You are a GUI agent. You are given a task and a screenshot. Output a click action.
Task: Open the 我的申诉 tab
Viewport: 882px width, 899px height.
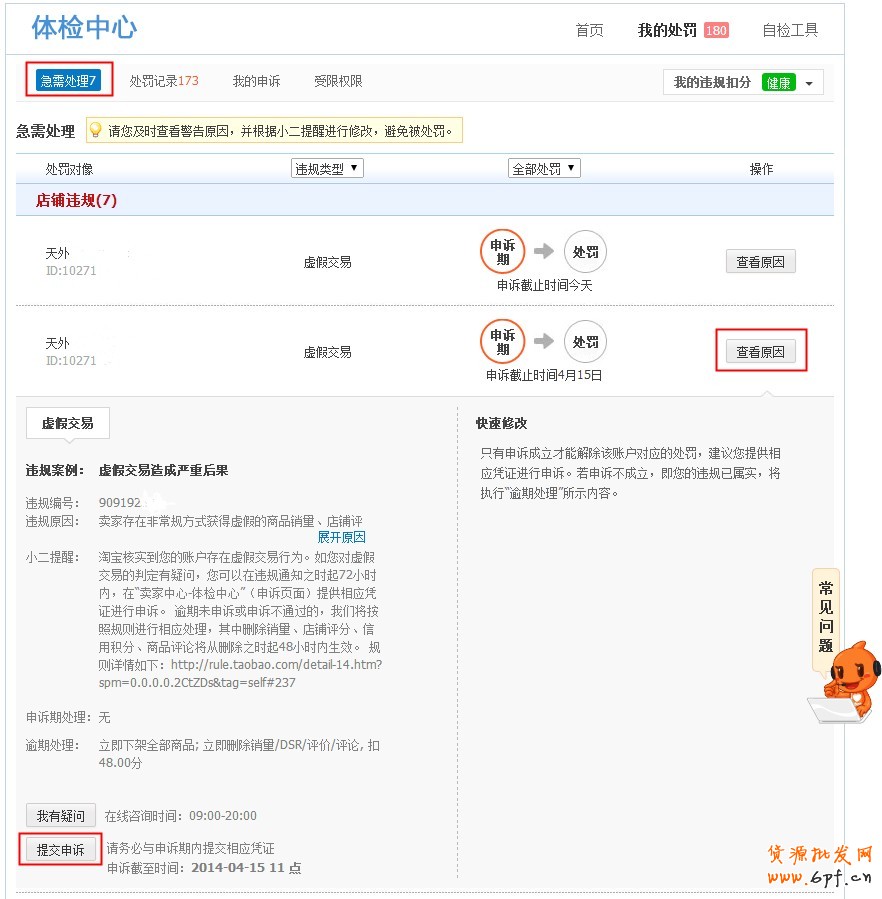tap(256, 81)
